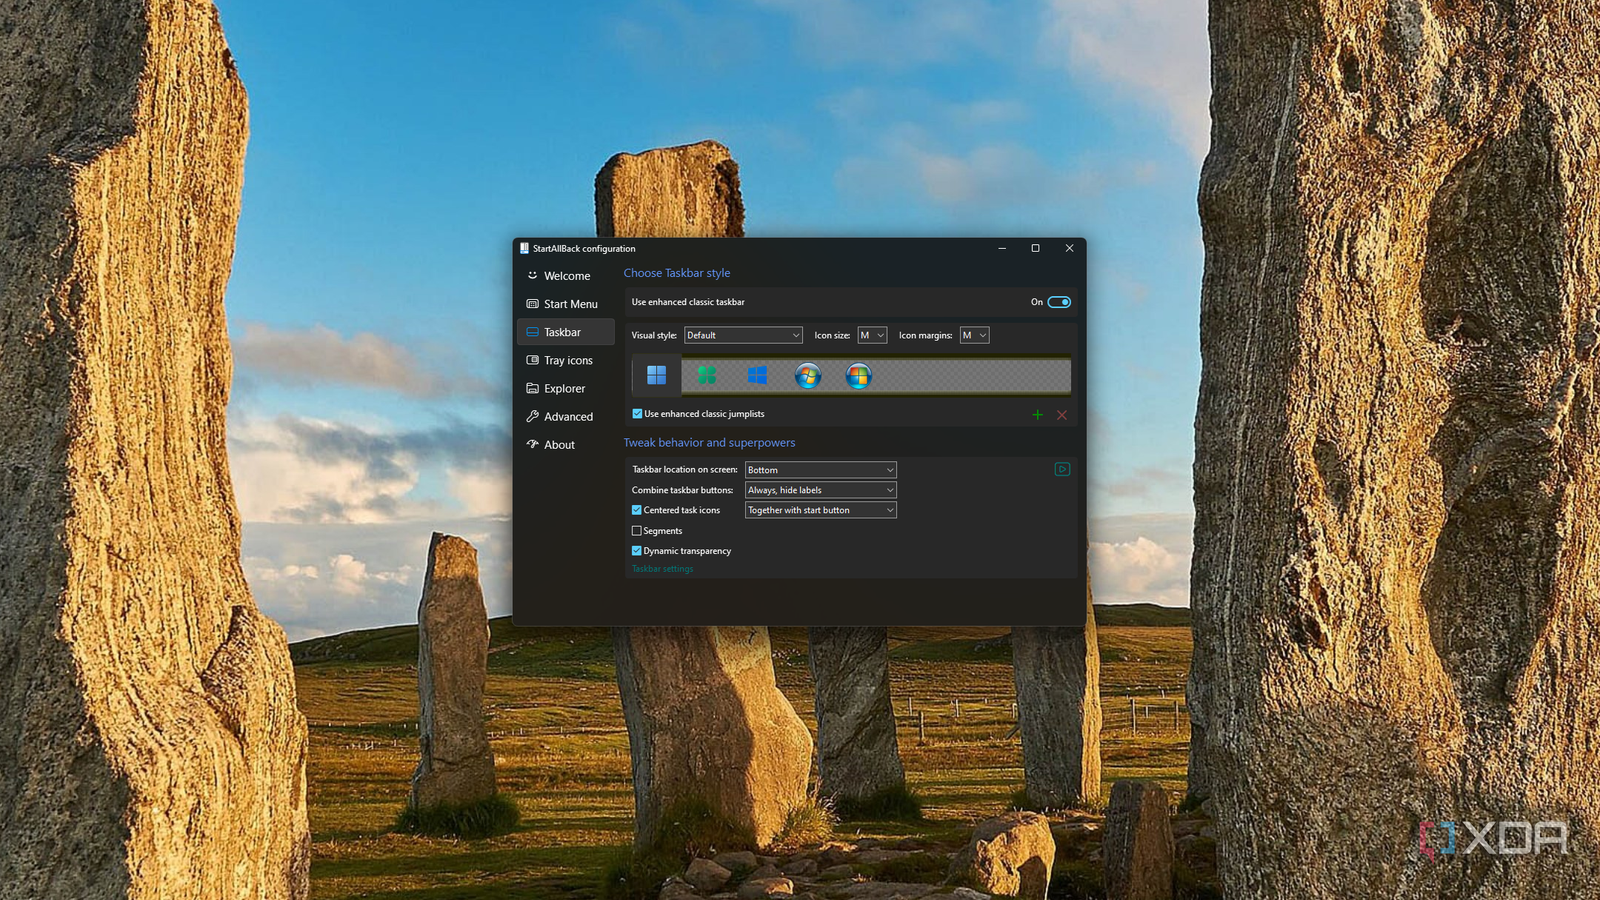Pick the blue Windows 10 start orb
The height and width of the screenshot is (900, 1600).
[x=756, y=375]
